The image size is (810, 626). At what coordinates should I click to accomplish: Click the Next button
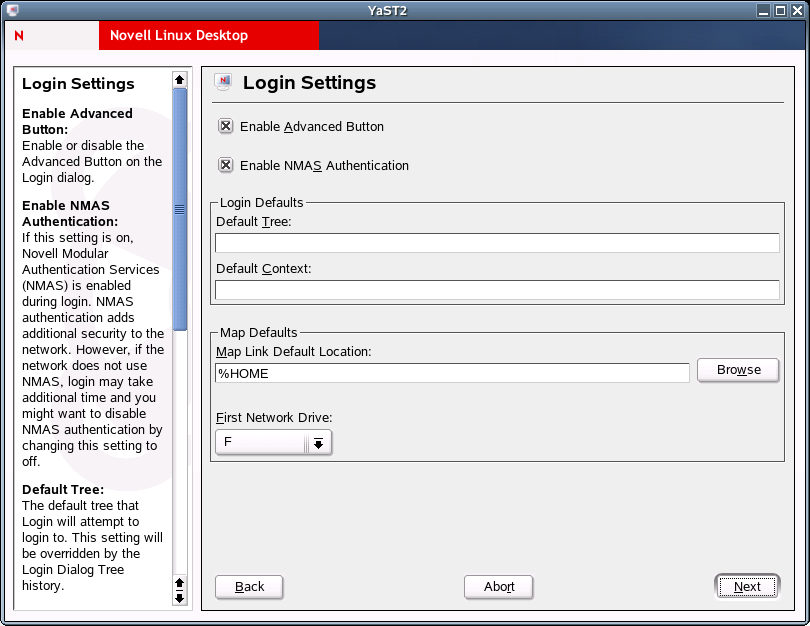pyautogui.click(x=747, y=587)
